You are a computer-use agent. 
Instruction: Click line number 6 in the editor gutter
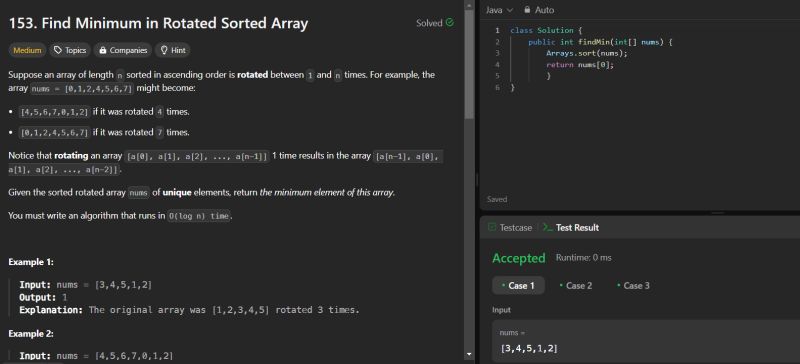(497, 88)
